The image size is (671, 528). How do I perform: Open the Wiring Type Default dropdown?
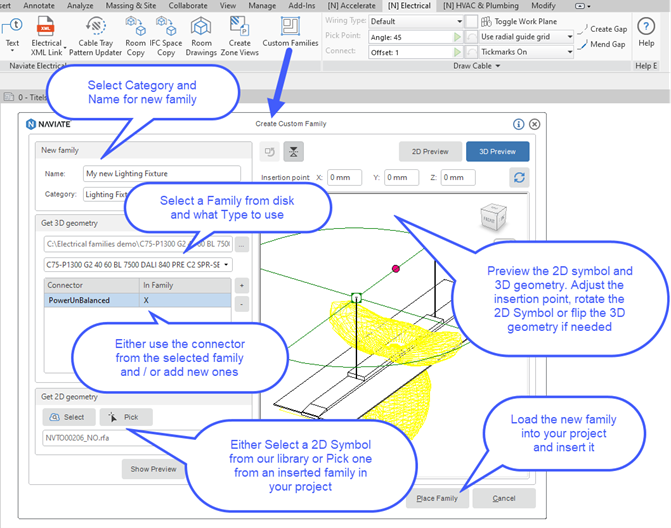click(x=416, y=21)
